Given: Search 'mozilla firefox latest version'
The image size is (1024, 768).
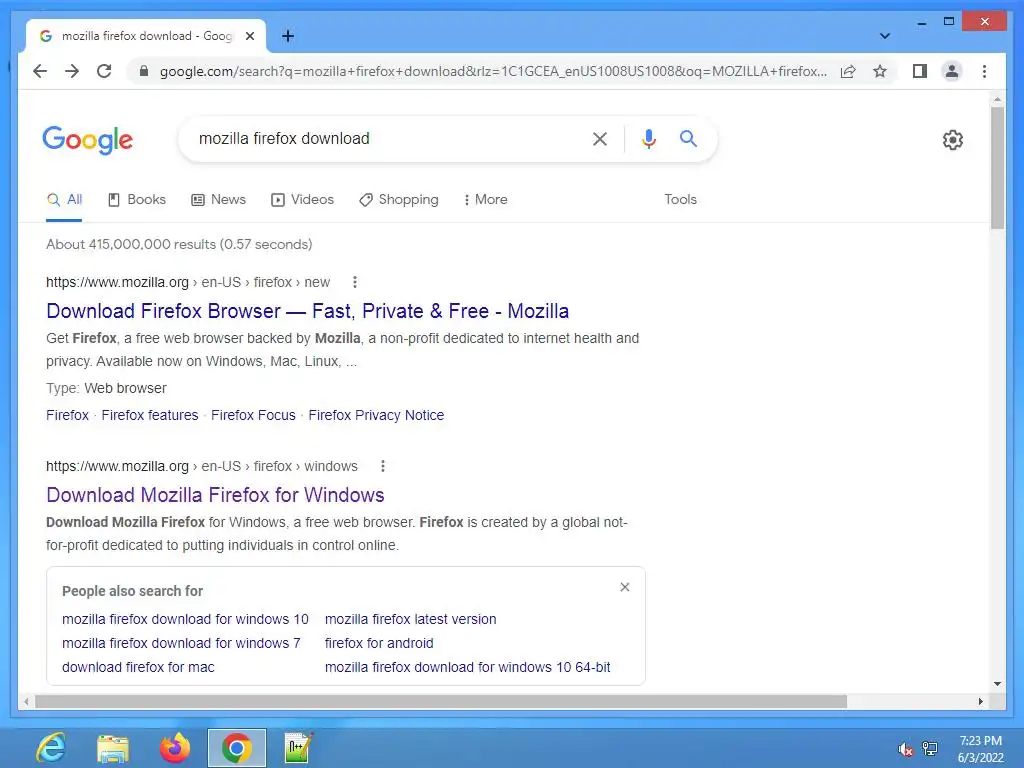Looking at the screenshot, I should (x=411, y=619).
